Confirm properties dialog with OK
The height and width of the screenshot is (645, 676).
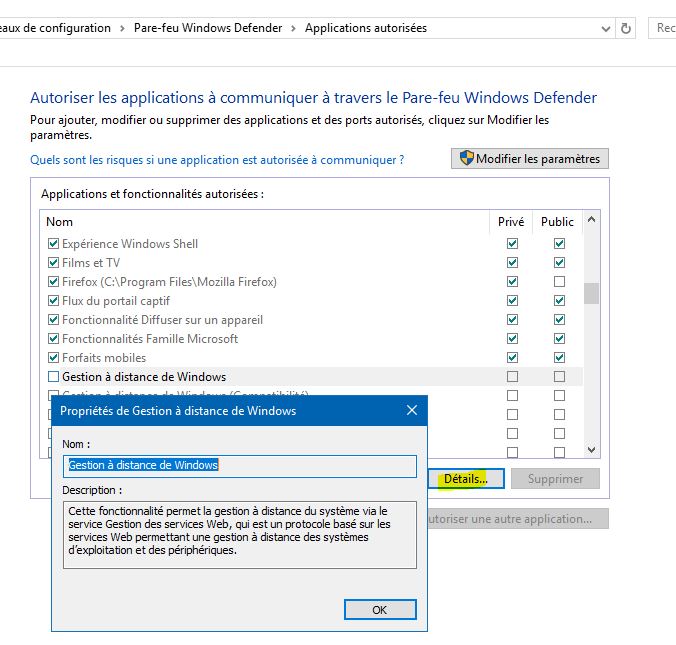pyautogui.click(x=380, y=610)
